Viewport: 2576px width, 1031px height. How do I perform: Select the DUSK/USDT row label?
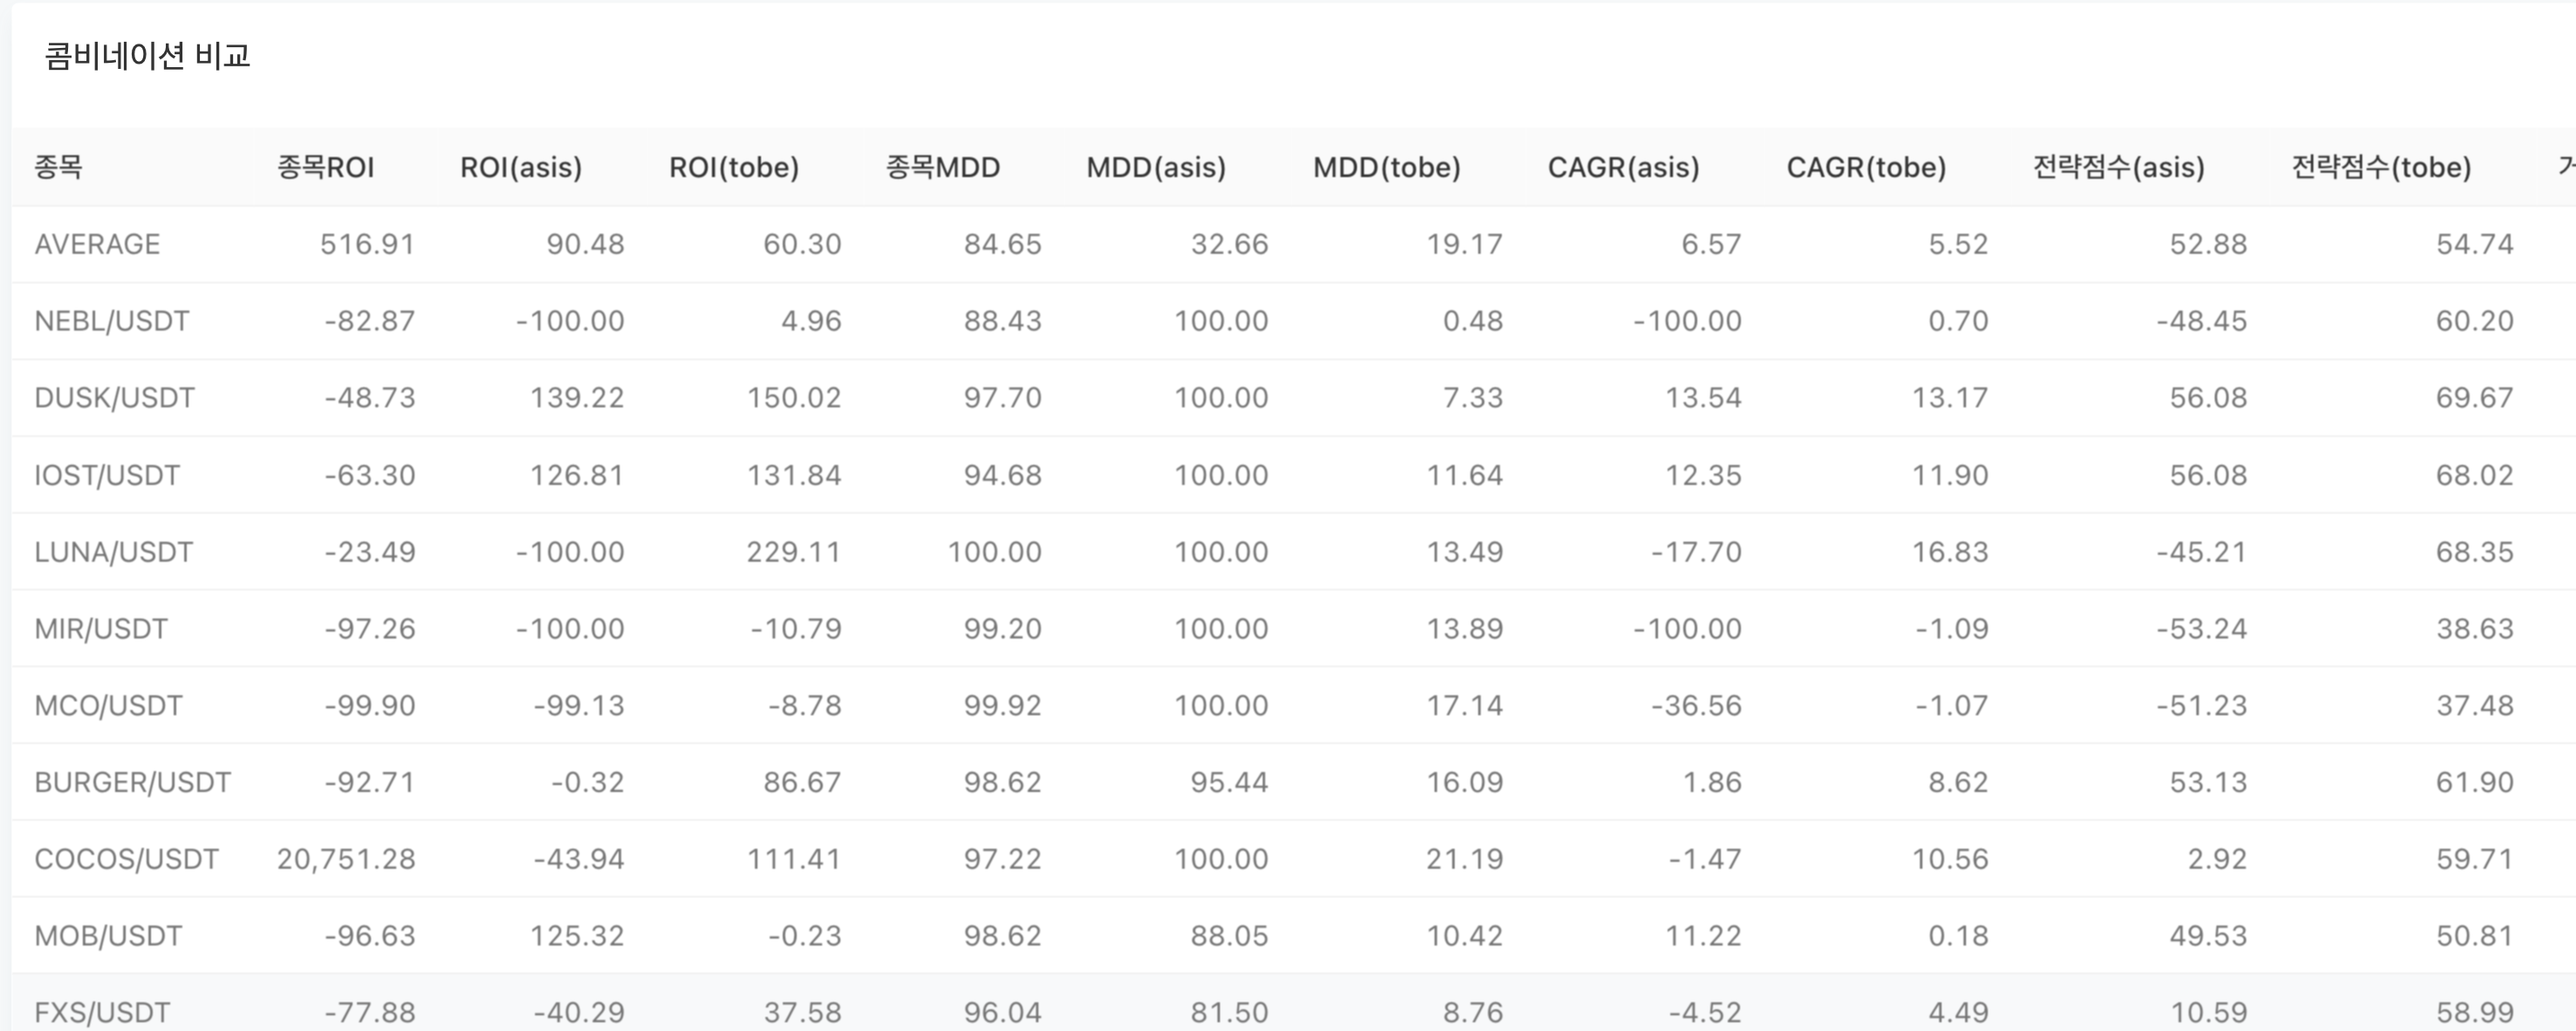[114, 398]
